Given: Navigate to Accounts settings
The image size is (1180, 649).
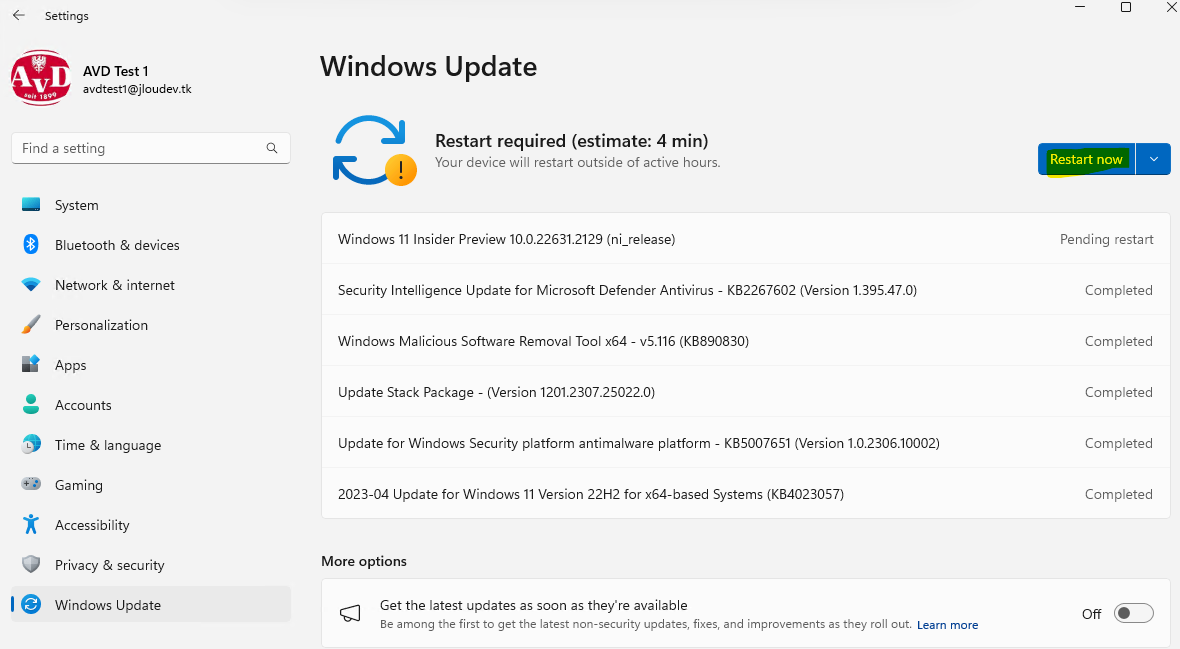Looking at the screenshot, I should coord(151,404).
